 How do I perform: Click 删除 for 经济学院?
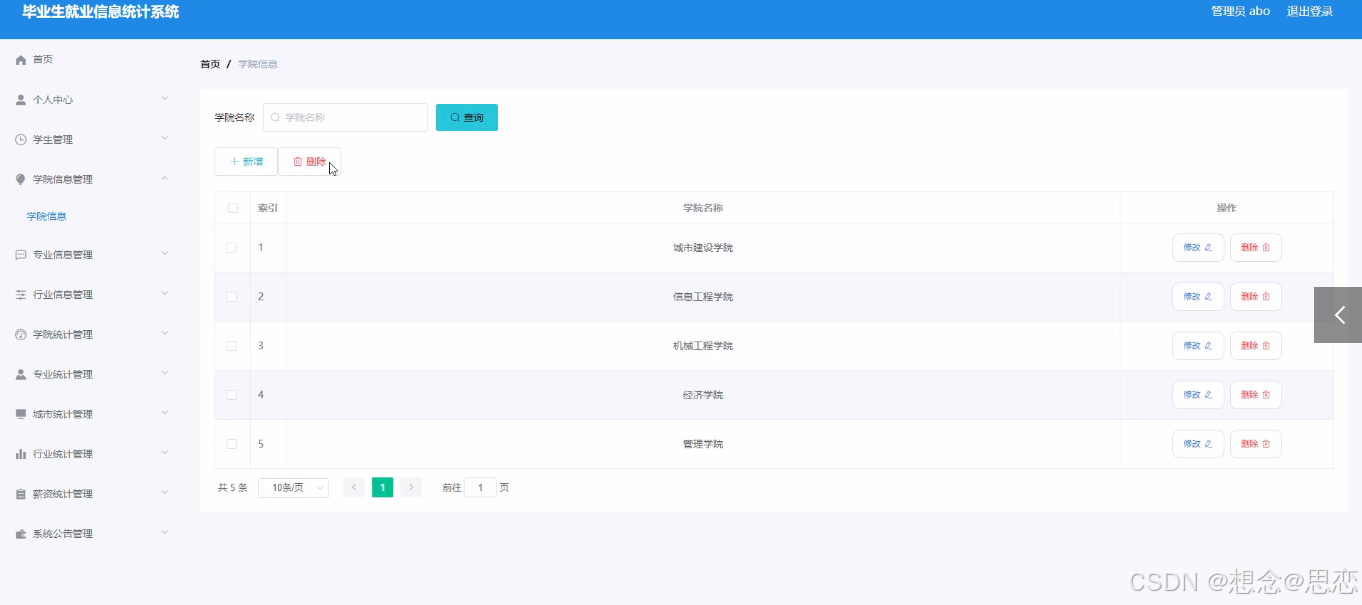pos(1256,395)
